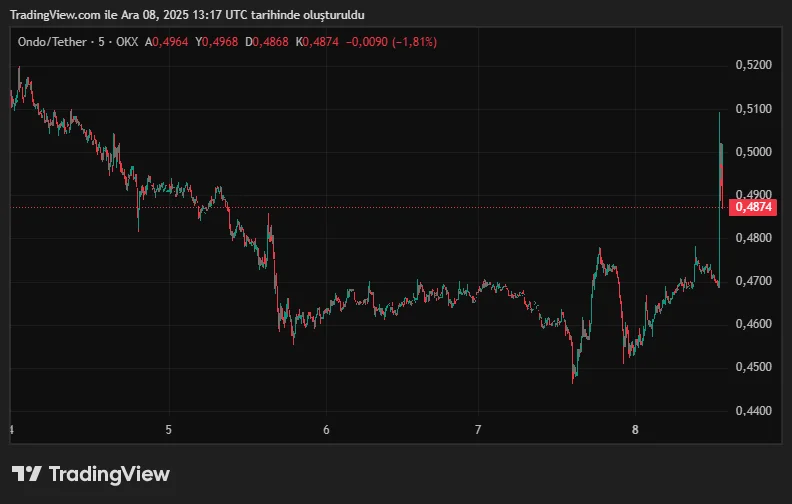Click the TradingView logo icon
Image resolution: width=792 pixels, height=504 pixels.
click(x=26, y=474)
